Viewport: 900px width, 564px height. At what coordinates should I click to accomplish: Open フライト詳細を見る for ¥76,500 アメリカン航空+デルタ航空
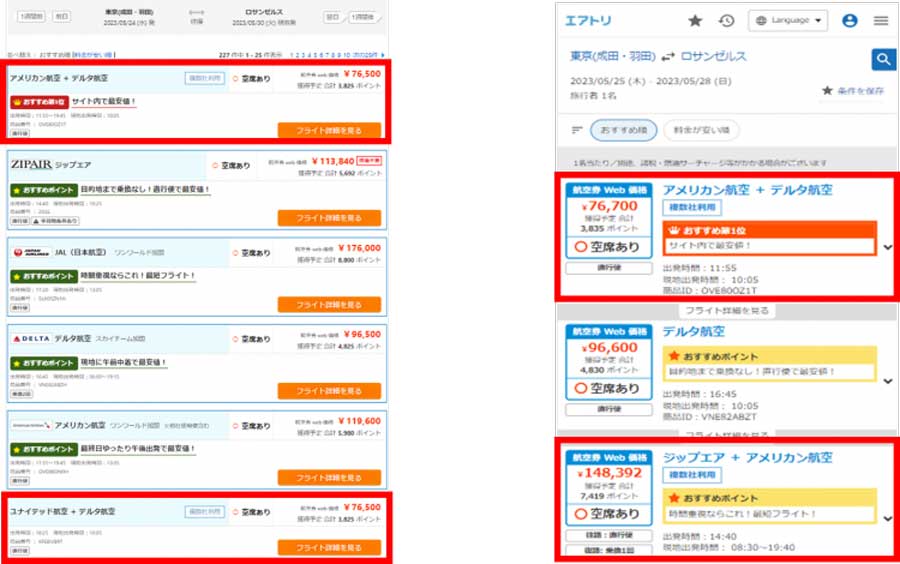click(329, 130)
